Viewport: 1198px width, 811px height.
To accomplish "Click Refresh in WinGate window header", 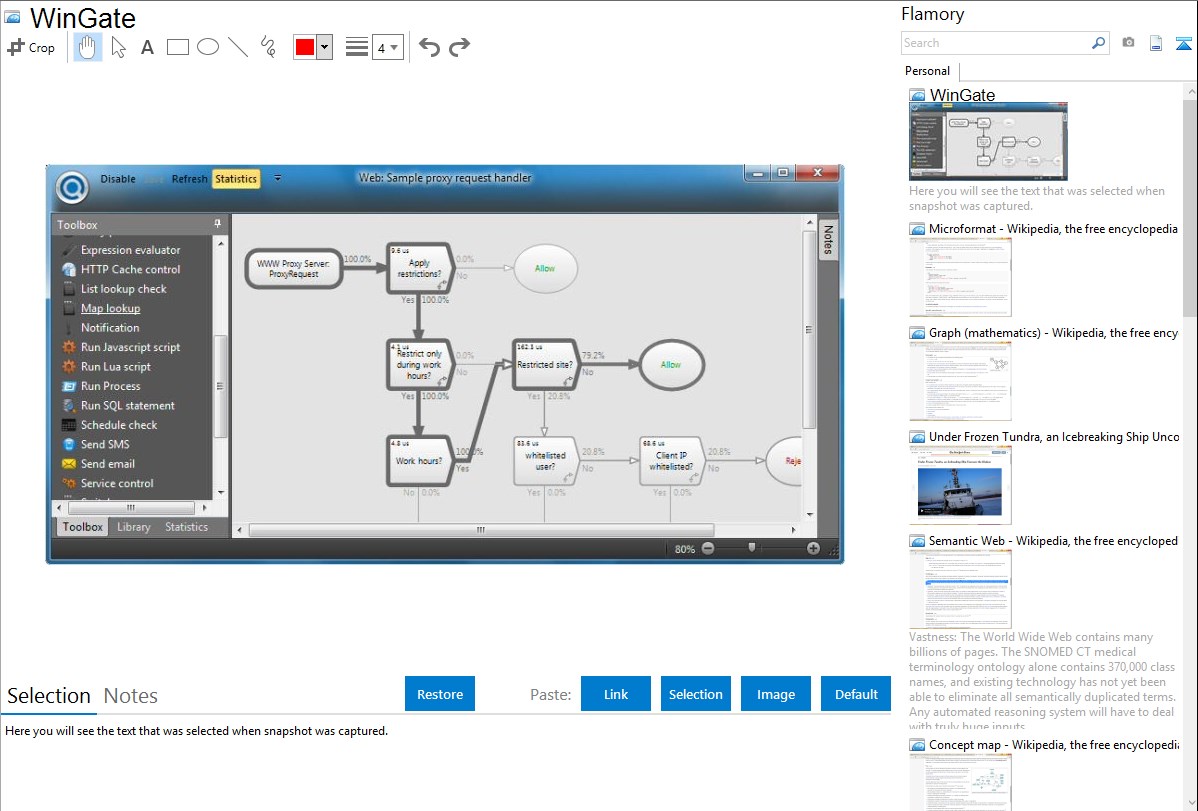I will pyautogui.click(x=189, y=179).
